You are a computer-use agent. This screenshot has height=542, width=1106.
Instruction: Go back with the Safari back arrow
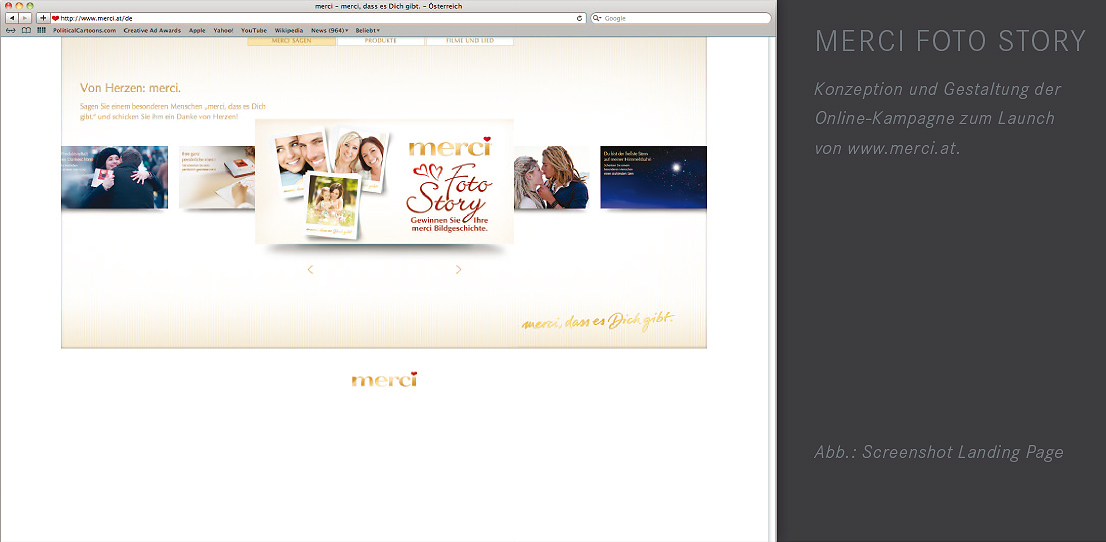pyautogui.click(x=12, y=18)
